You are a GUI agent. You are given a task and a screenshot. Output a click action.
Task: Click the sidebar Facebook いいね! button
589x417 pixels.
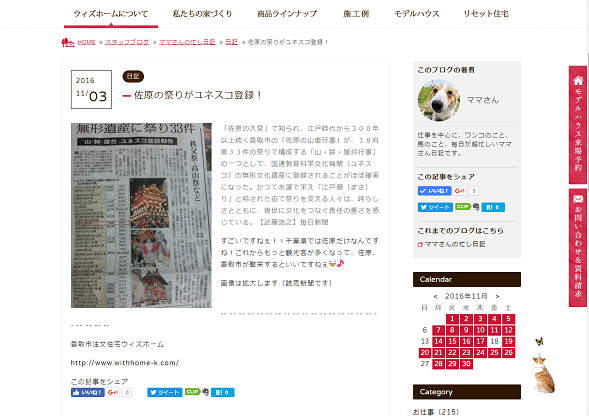[434, 191]
